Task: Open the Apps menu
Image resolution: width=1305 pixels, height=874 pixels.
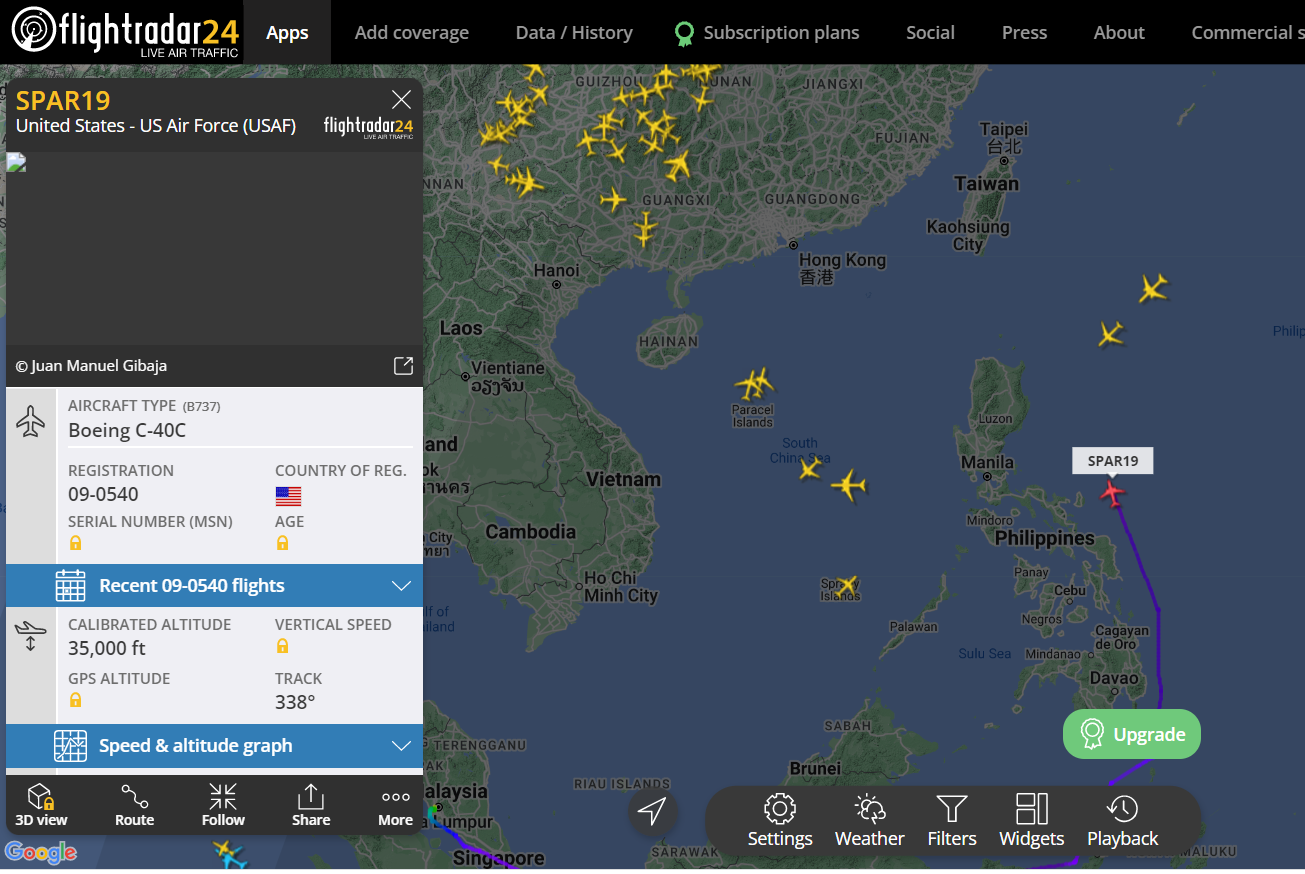Action: [x=287, y=33]
